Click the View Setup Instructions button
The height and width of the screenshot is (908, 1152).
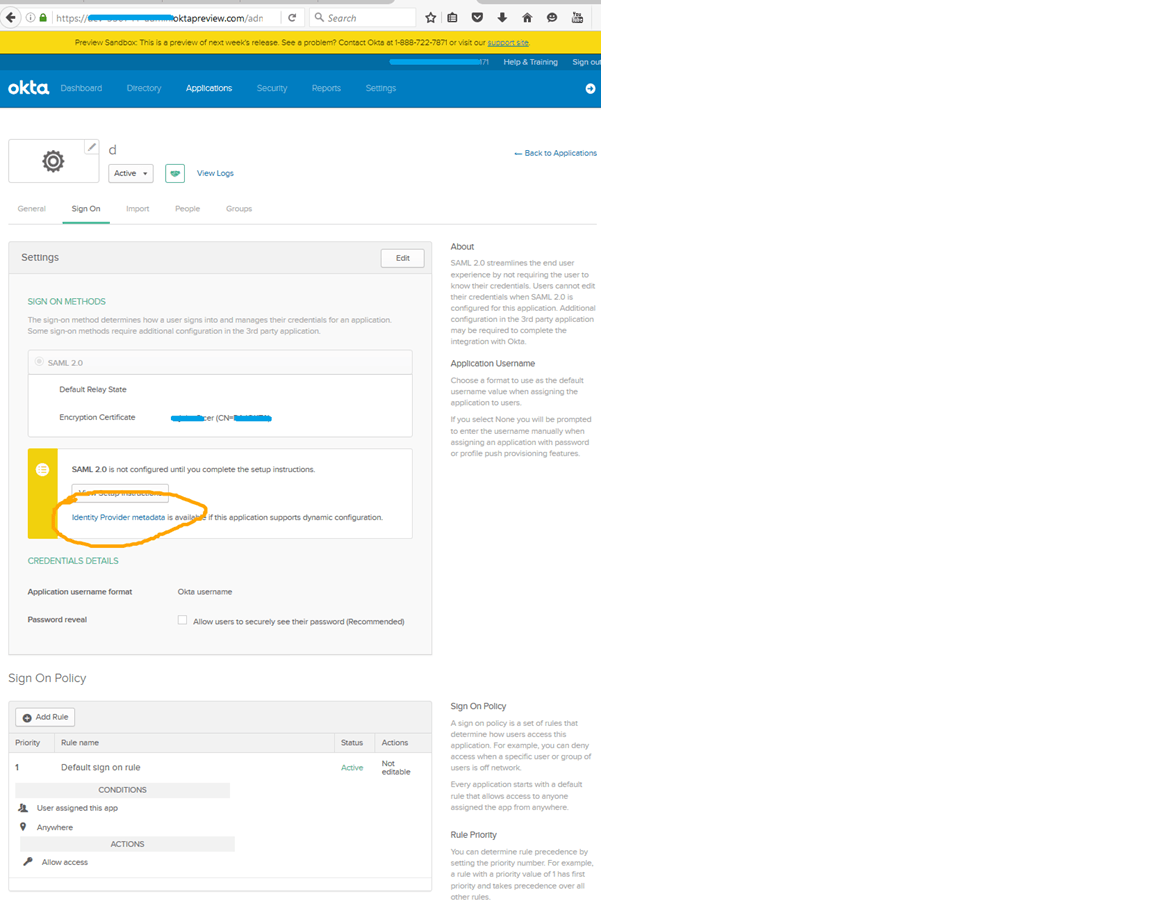pos(120,493)
